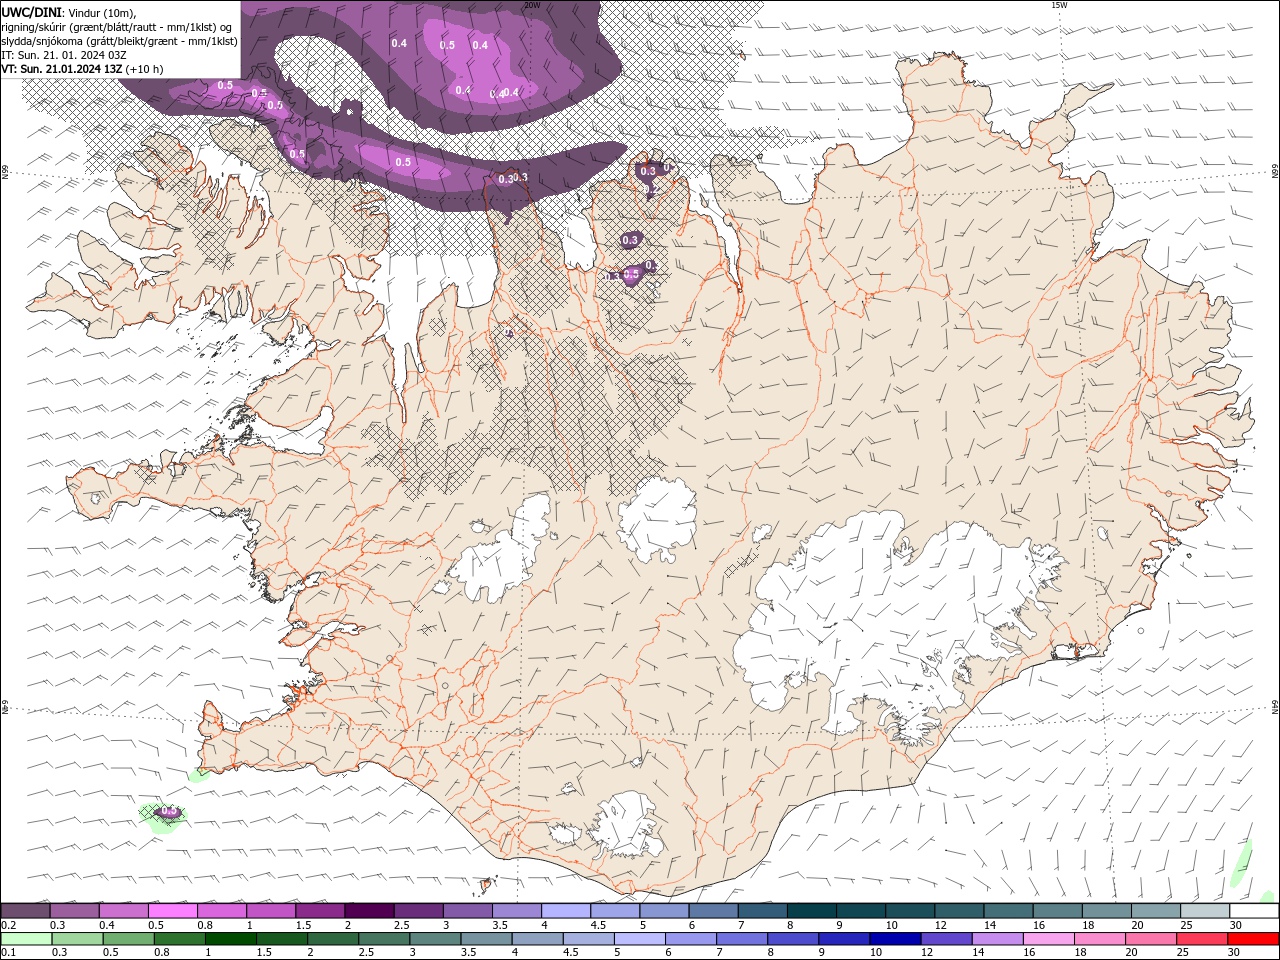Pick upper scale swatch between 6 and 7
Viewport: 1280px width, 960px height.
(x=713, y=911)
